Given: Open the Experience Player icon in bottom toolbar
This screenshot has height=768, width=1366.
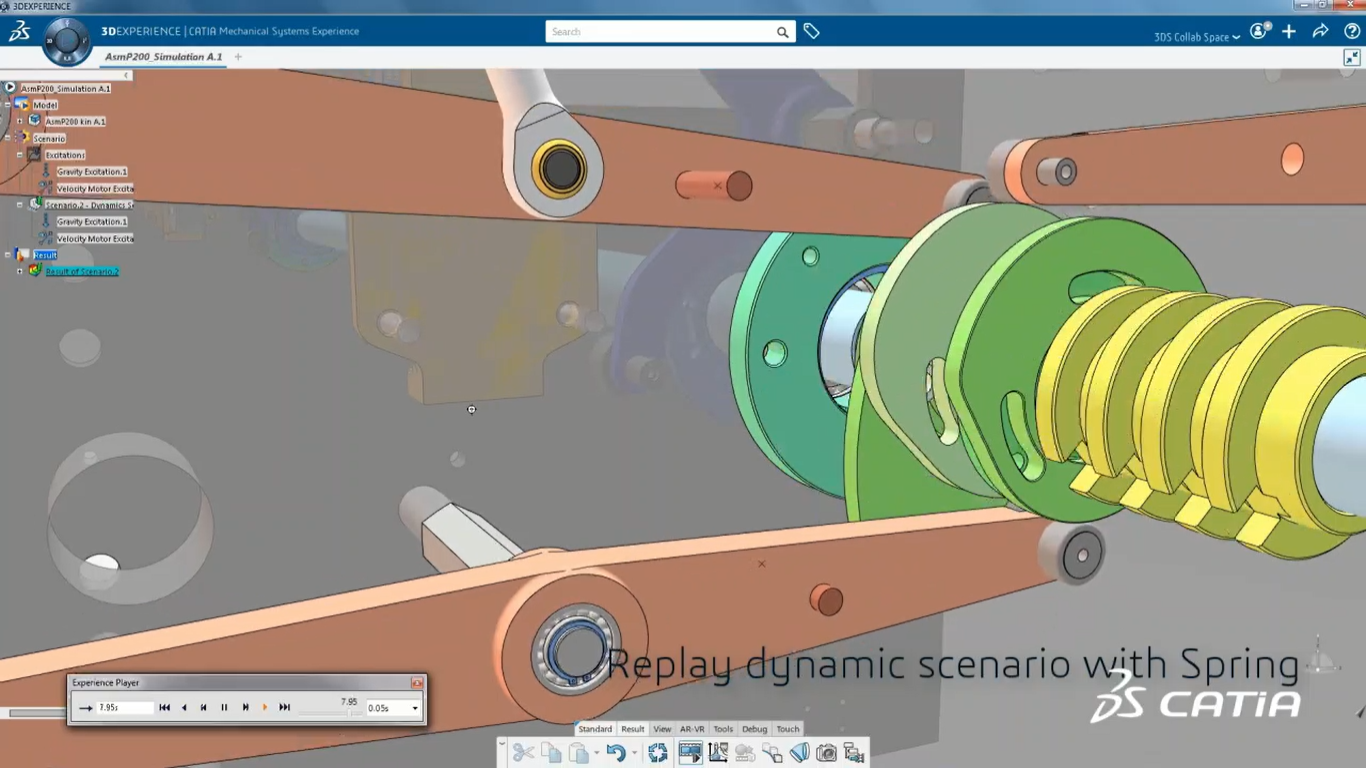Looking at the screenshot, I should 690,752.
